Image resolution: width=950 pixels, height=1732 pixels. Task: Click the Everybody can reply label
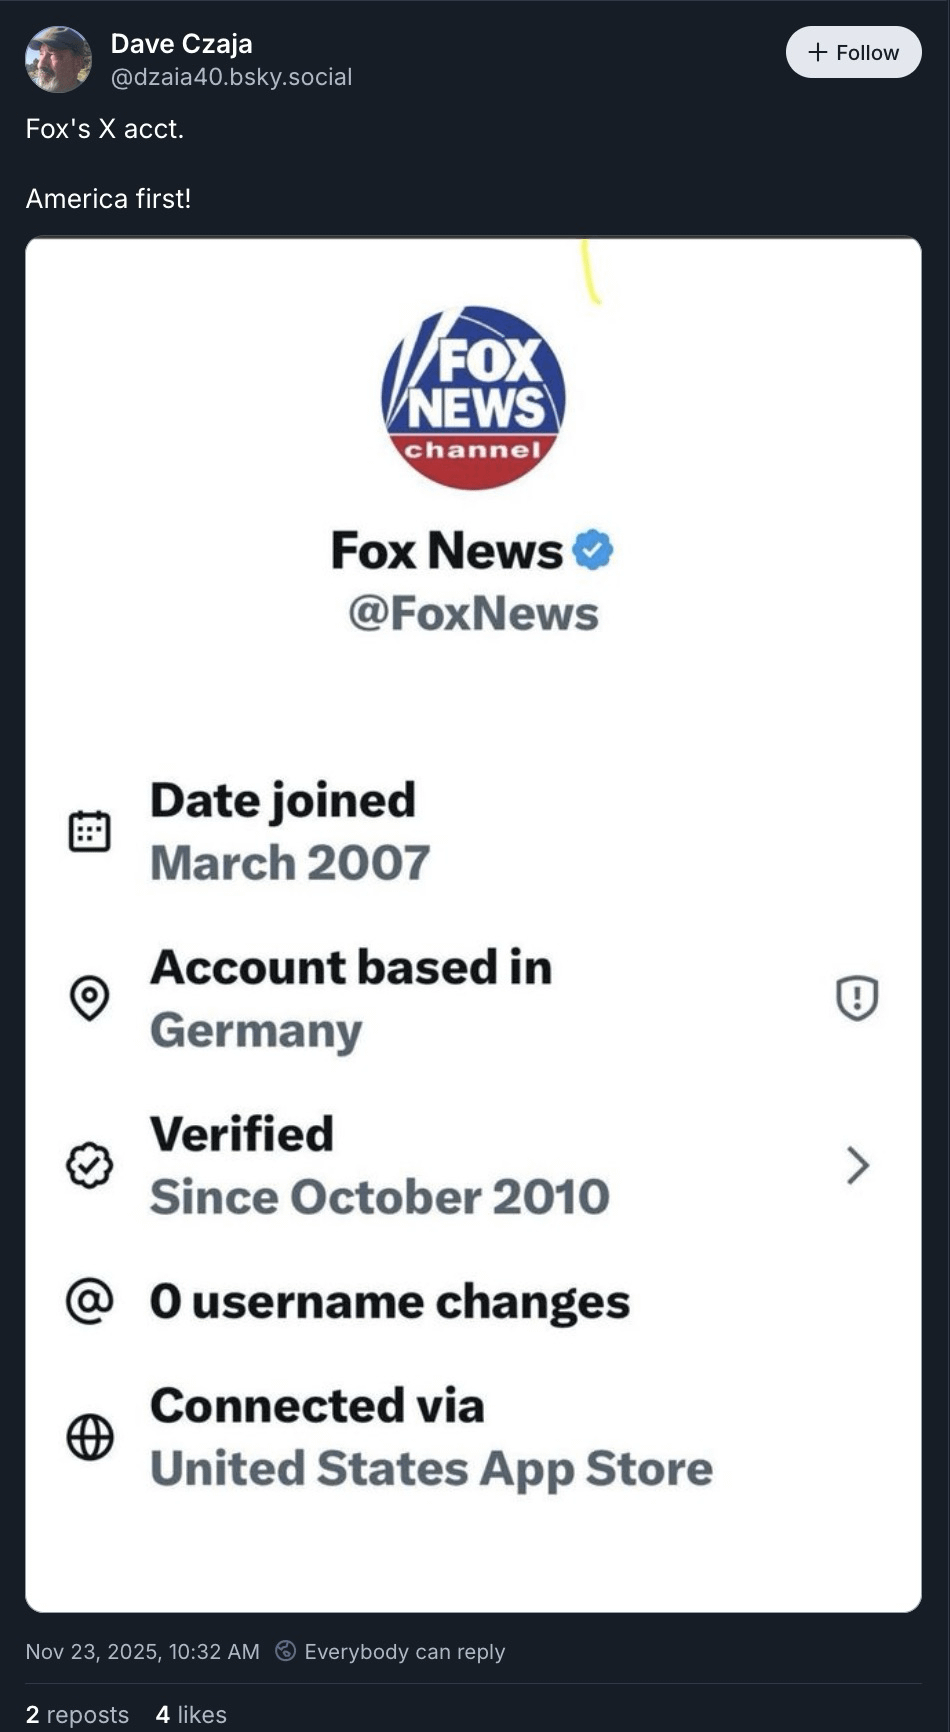point(404,1652)
